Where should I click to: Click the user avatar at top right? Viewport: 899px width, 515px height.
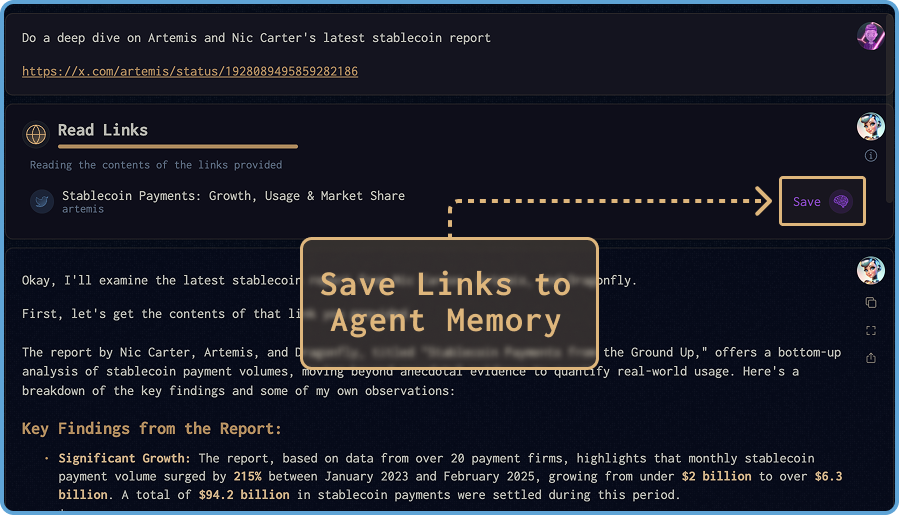(x=870, y=36)
